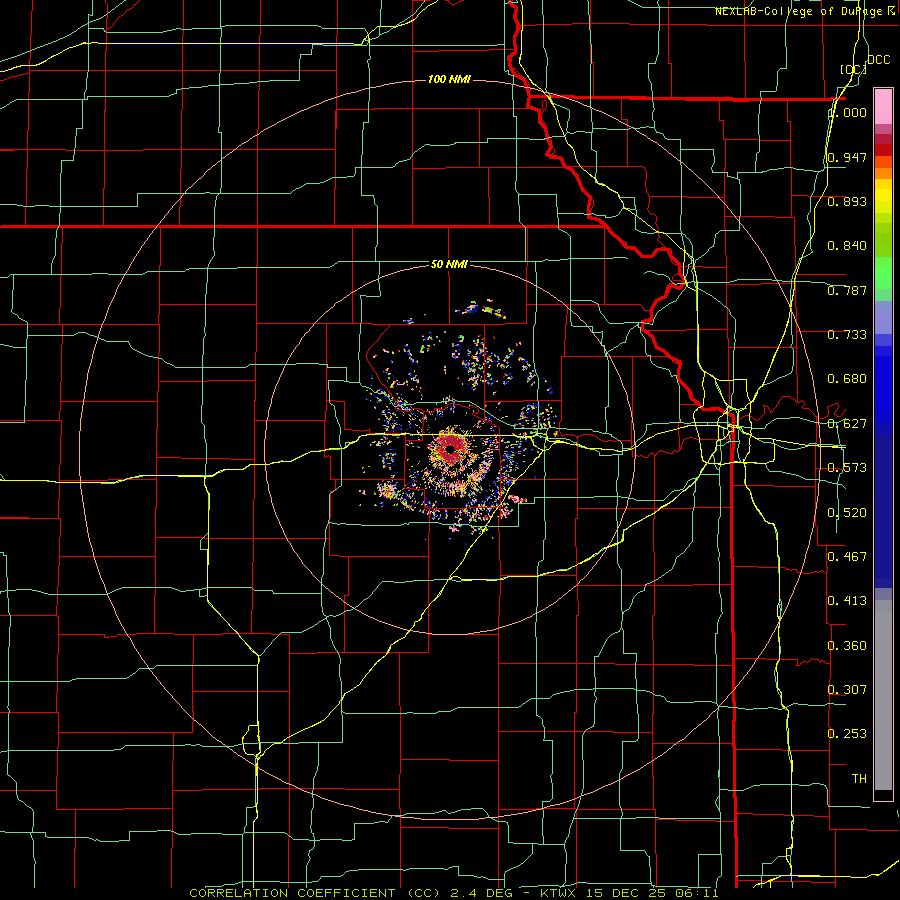This screenshot has width=900, height=900.
Task: Click the dark radar site center in echoes
Action: [x=451, y=449]
